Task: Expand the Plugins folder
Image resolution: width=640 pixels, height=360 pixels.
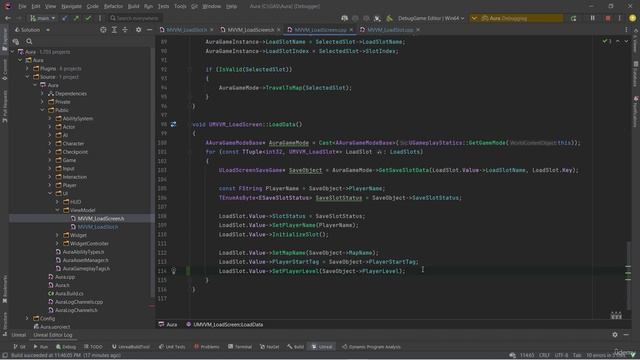Action: click(x=27, y=69)
